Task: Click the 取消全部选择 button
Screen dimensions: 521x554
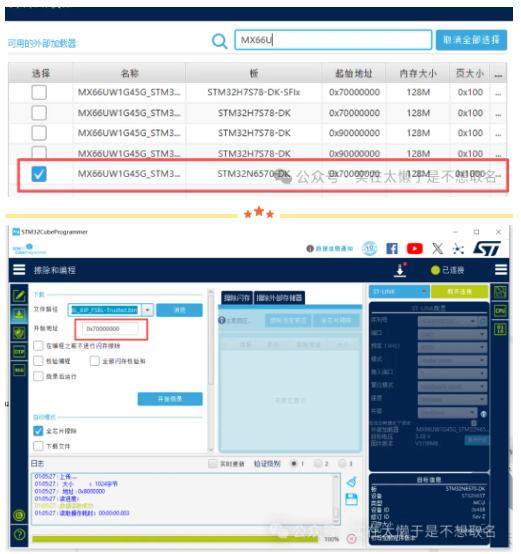Action: tap(471, 40)
